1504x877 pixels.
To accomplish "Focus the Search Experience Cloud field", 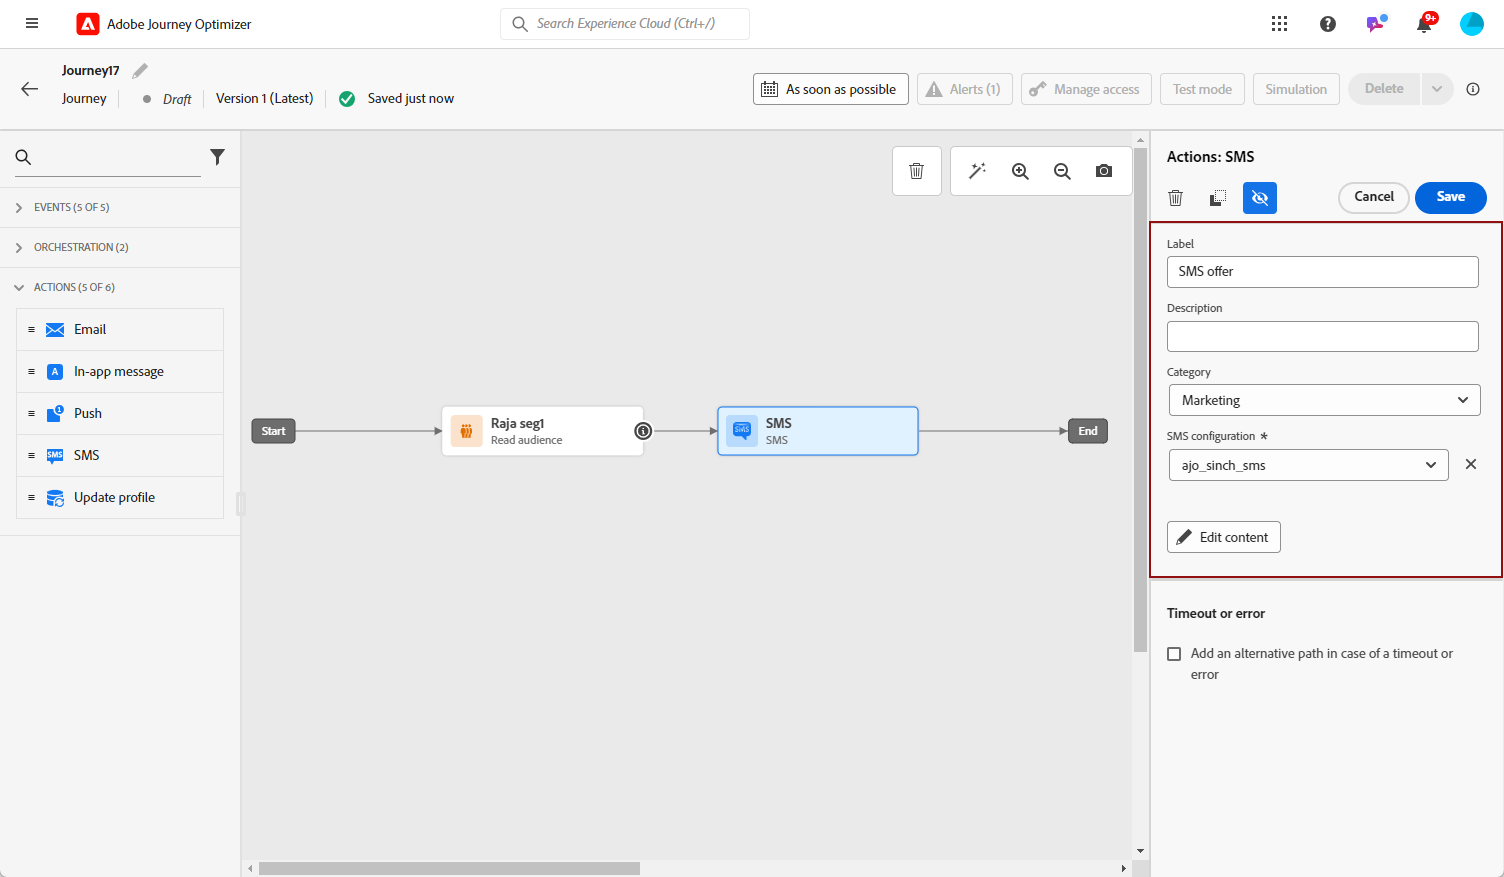I will (625, 24).
